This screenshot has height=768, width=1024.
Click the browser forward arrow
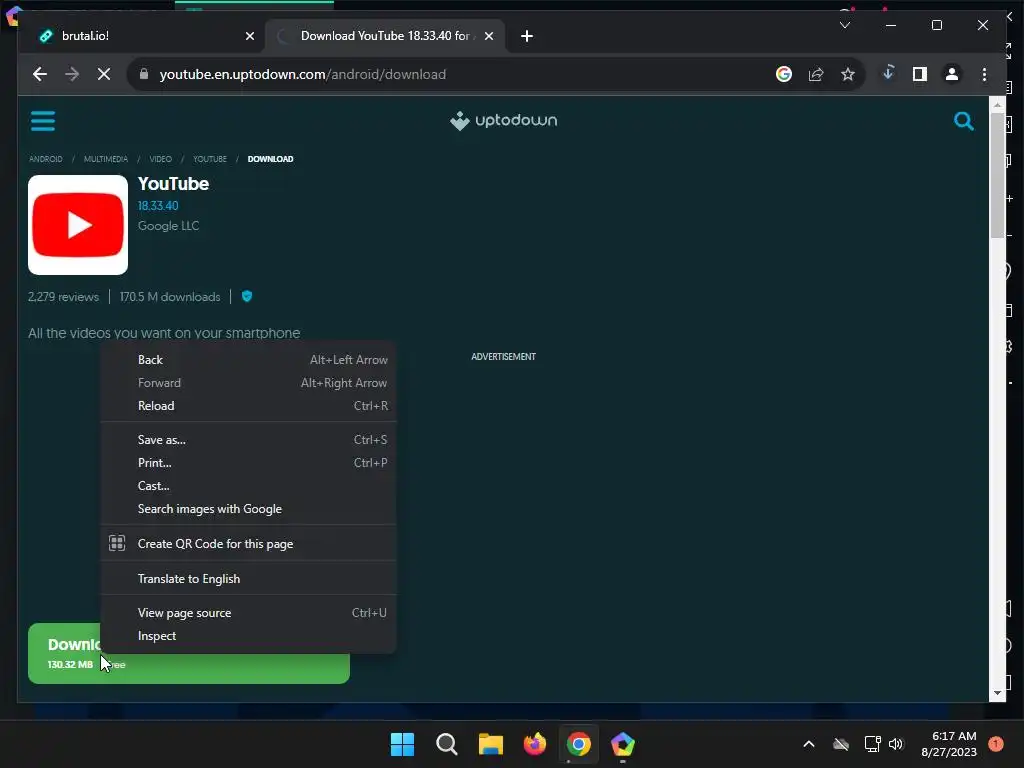[x=72, y=74]
